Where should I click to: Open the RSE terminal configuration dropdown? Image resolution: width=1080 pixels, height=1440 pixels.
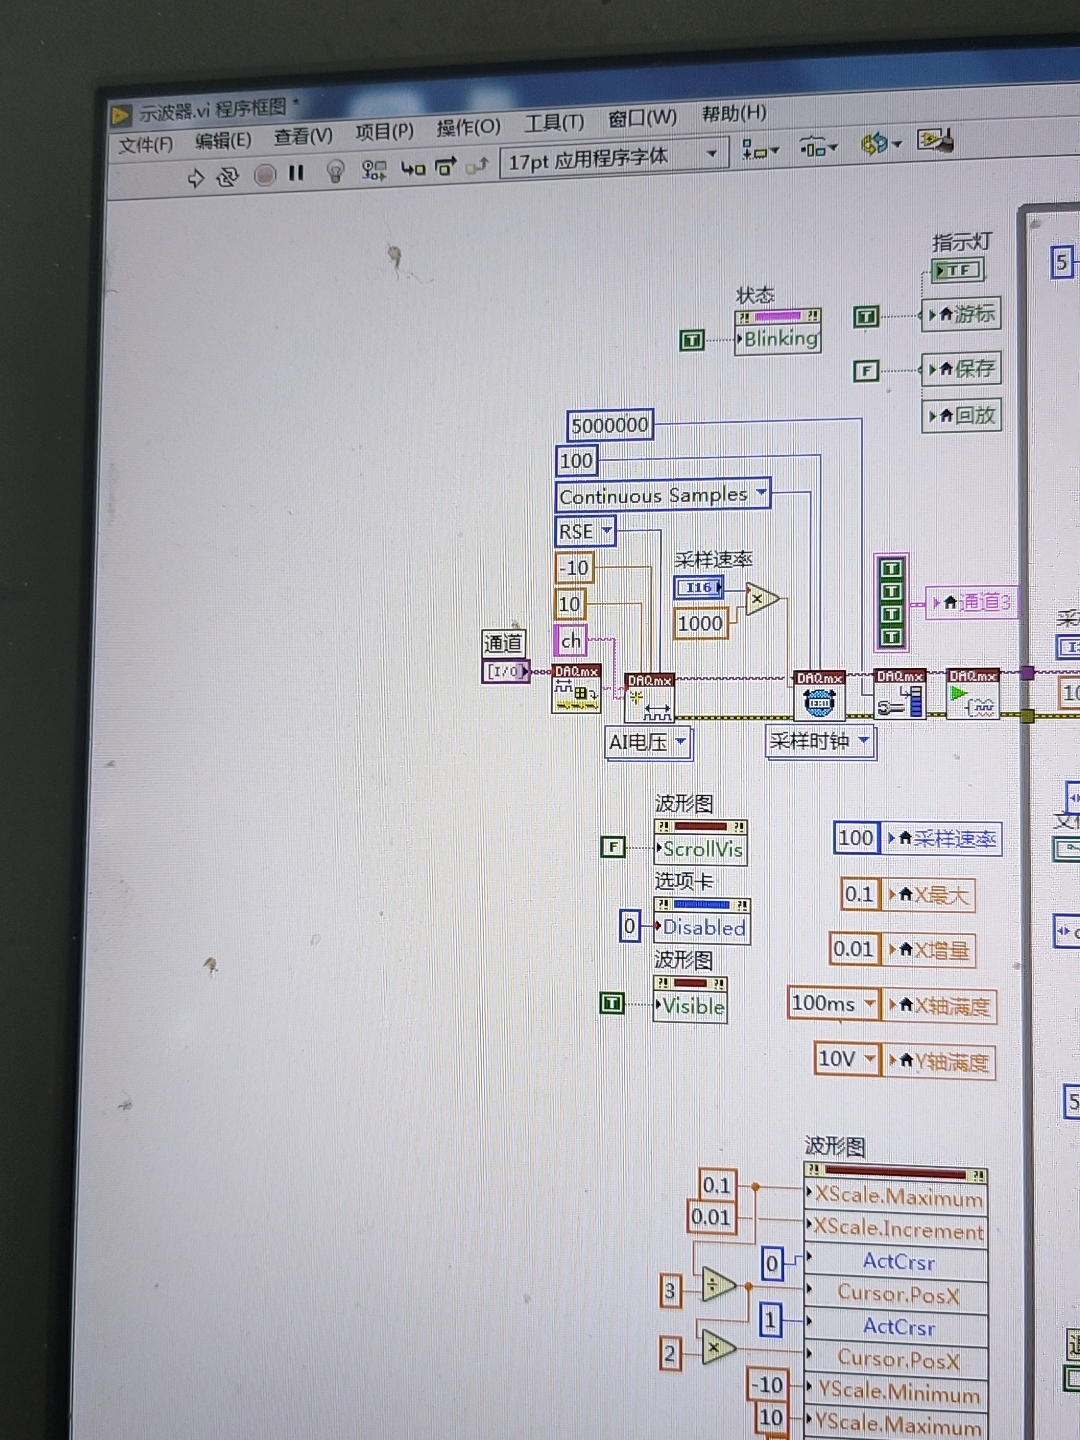click(x=585, y=531)
